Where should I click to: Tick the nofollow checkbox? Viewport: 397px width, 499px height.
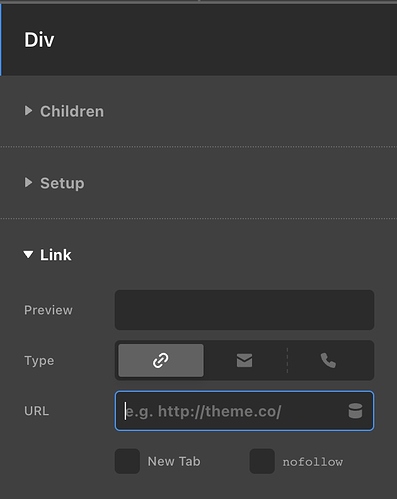[x=262, y=461]
